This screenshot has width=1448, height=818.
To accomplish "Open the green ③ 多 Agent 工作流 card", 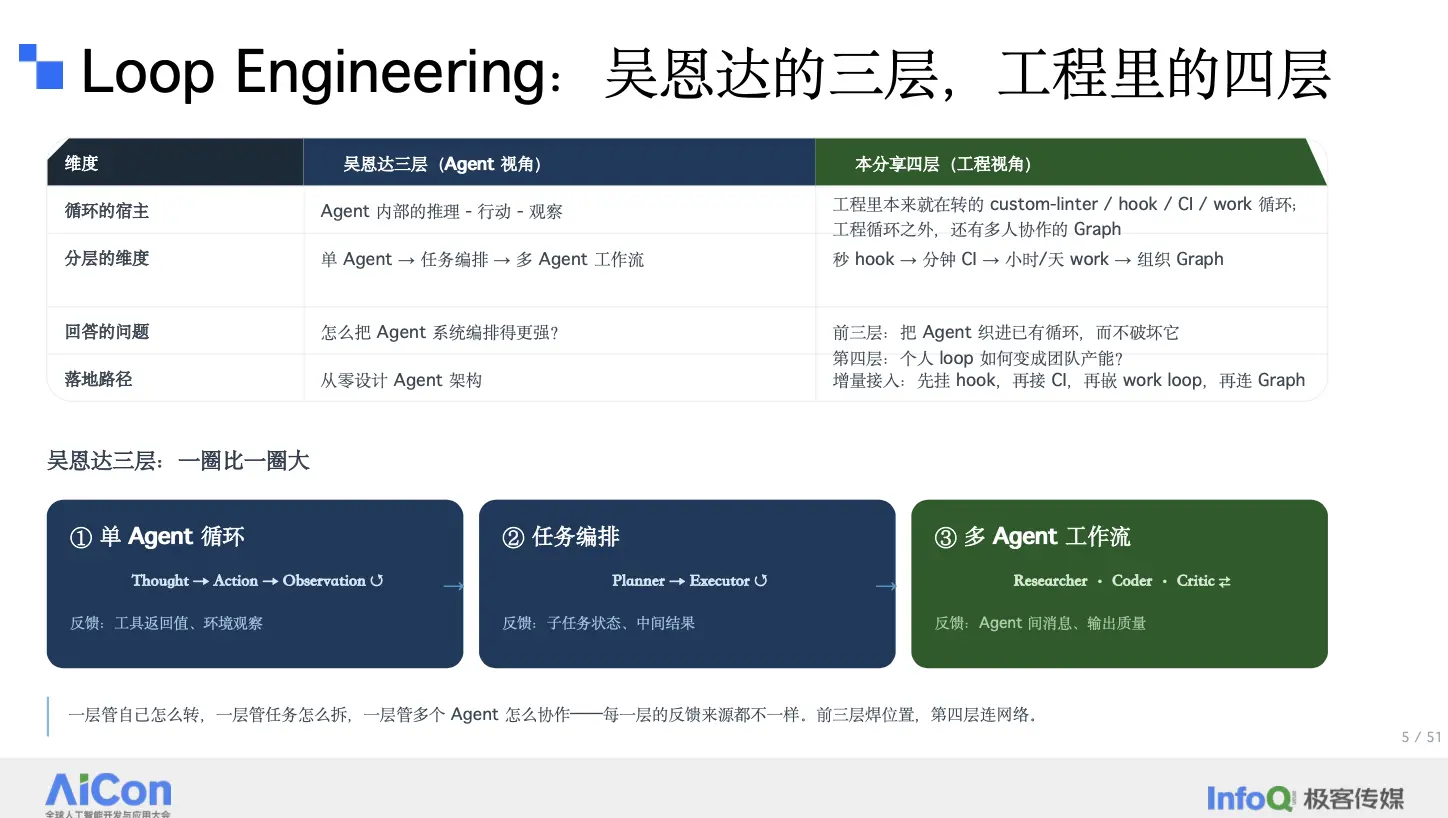I will pos(1119,584).
